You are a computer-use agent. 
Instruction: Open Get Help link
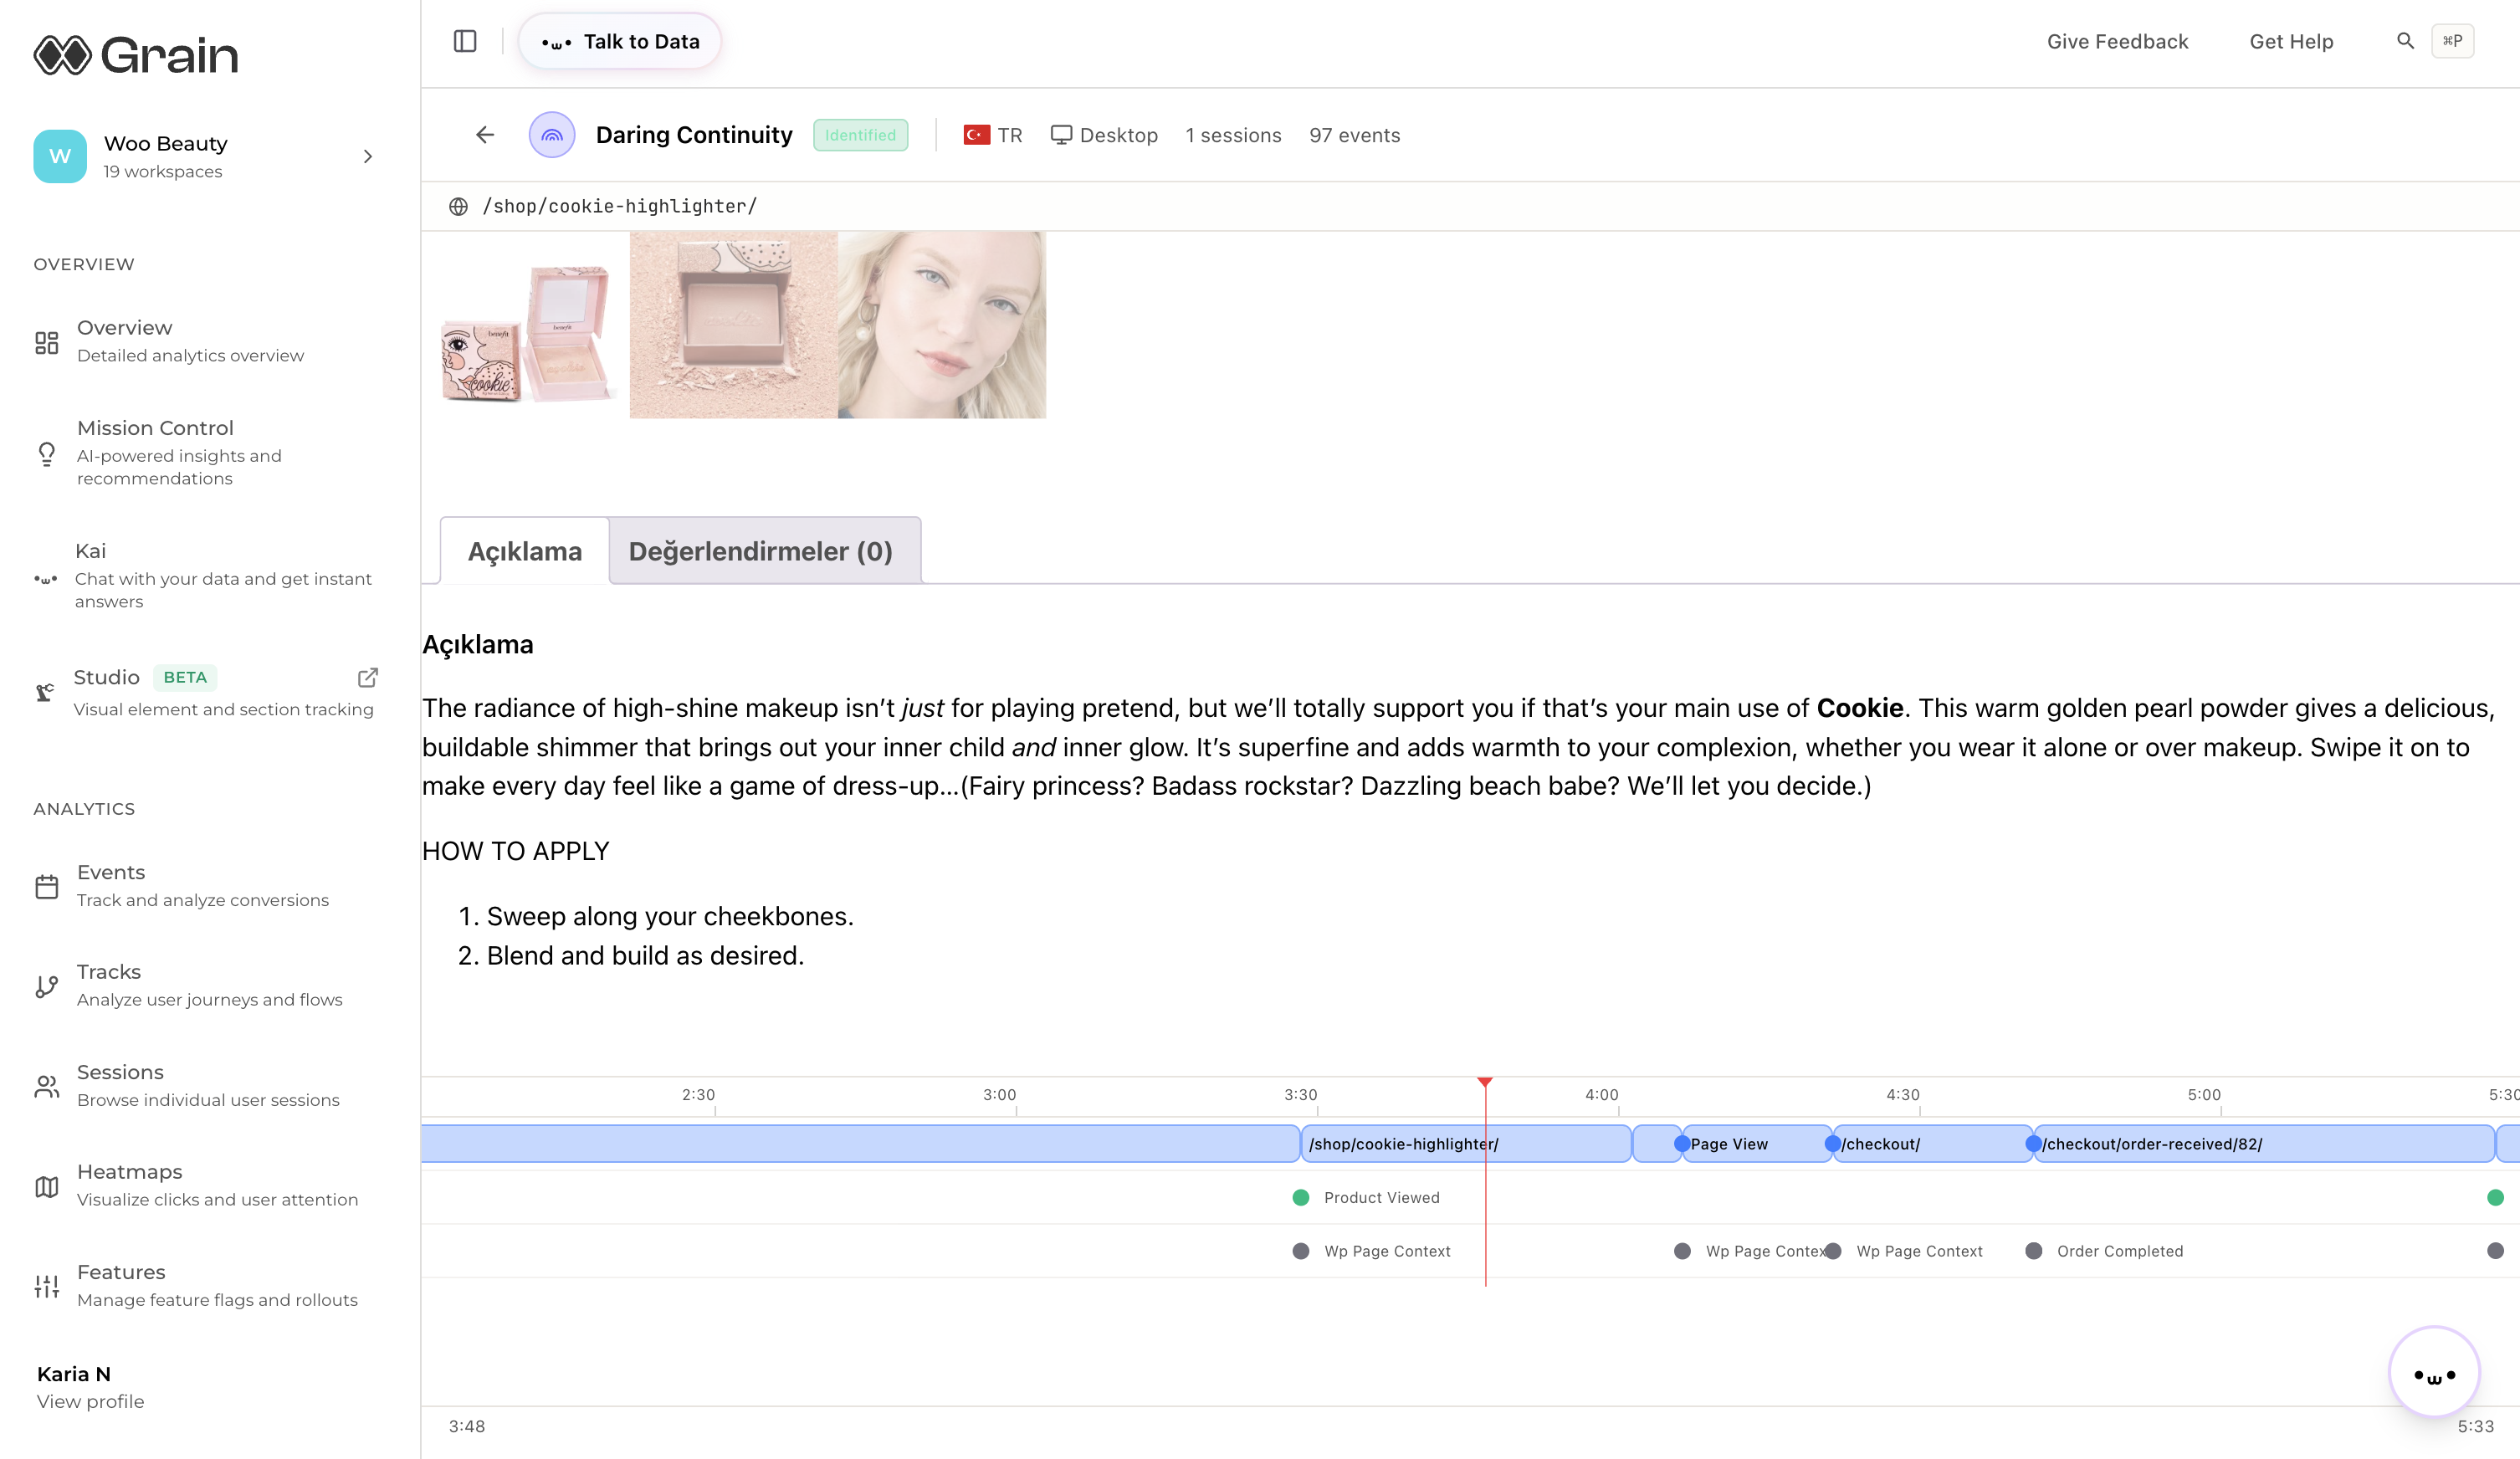[x=2291, y=41]
